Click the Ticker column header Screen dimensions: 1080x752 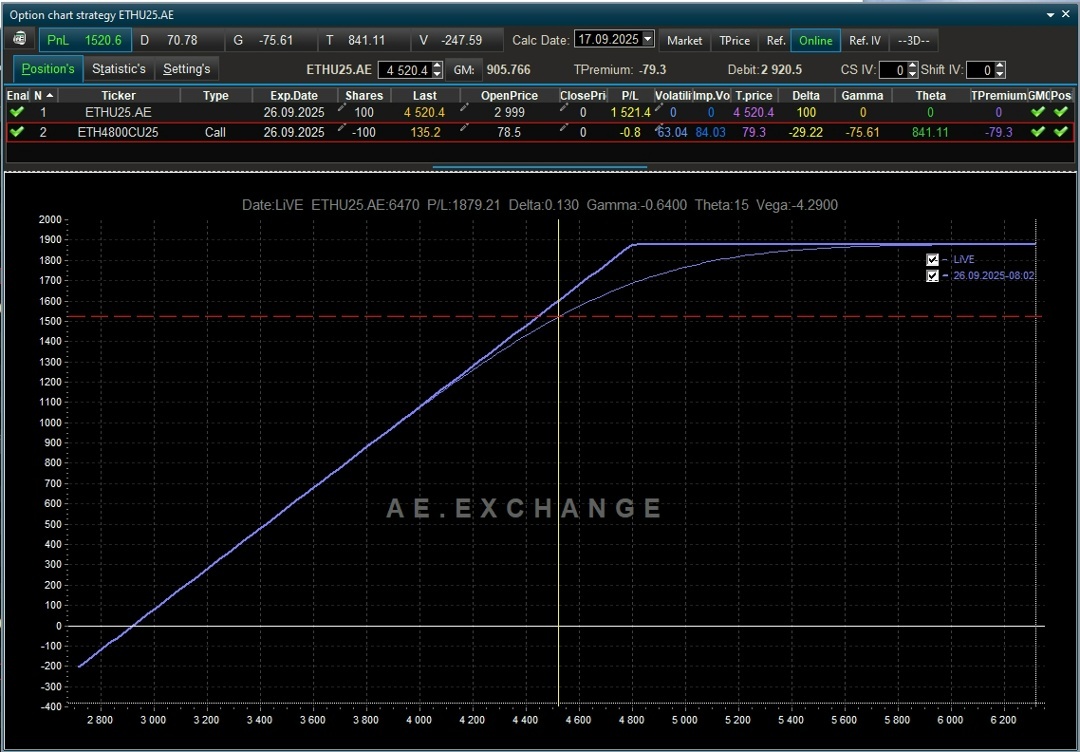118,96
